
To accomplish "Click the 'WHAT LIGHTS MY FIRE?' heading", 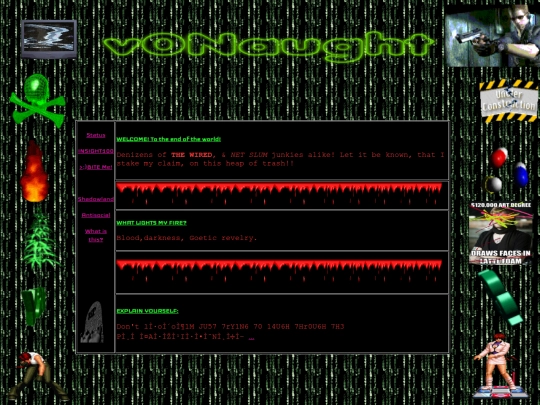I will pyautogui.click(x=151, y=223).
